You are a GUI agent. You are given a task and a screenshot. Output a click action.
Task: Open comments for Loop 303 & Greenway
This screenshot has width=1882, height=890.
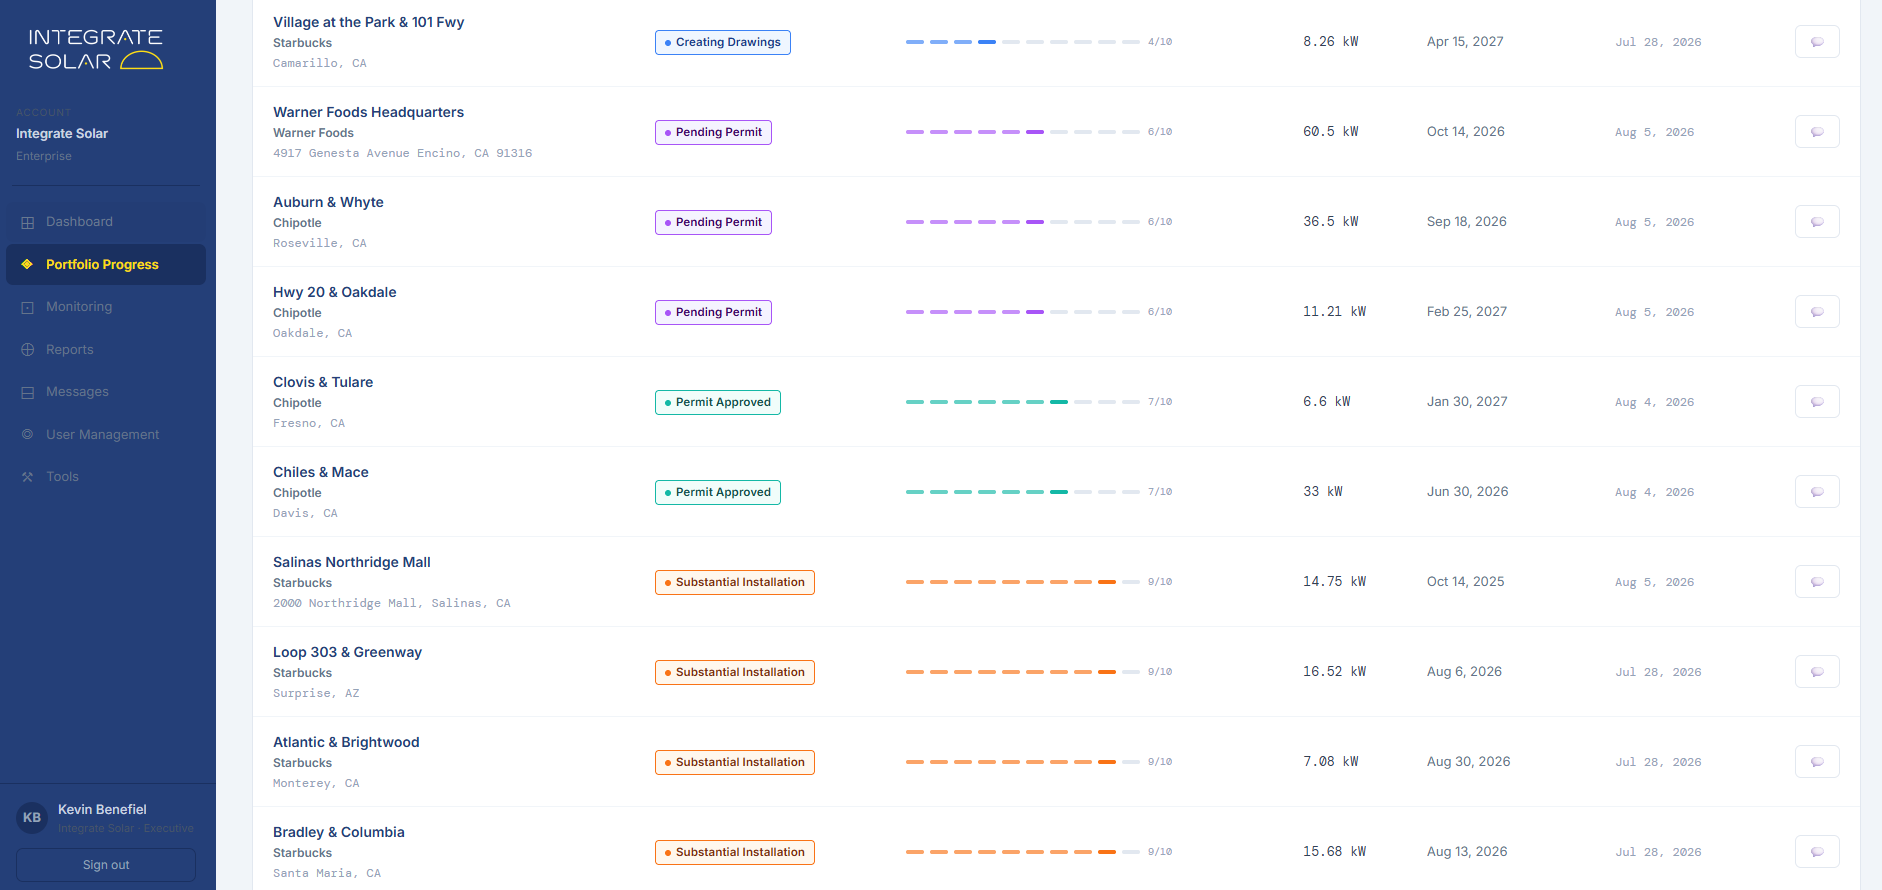coord(1817,672)
